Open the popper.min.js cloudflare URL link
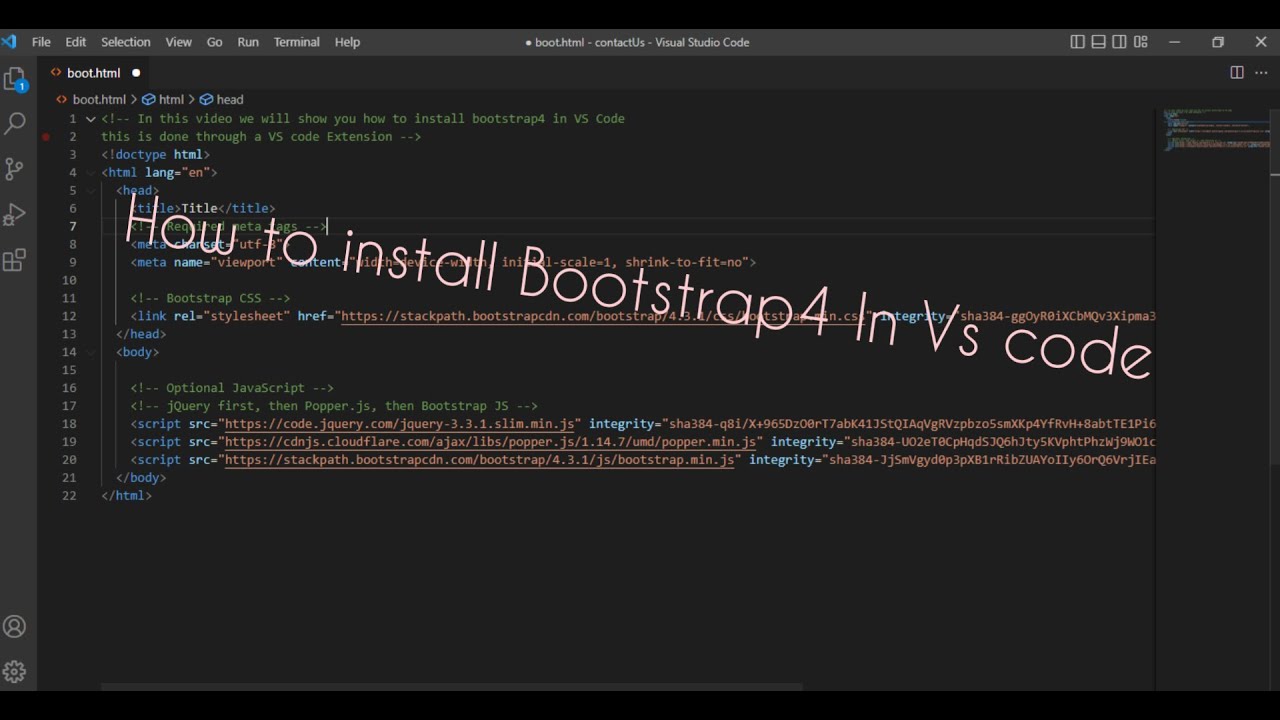 491,442
